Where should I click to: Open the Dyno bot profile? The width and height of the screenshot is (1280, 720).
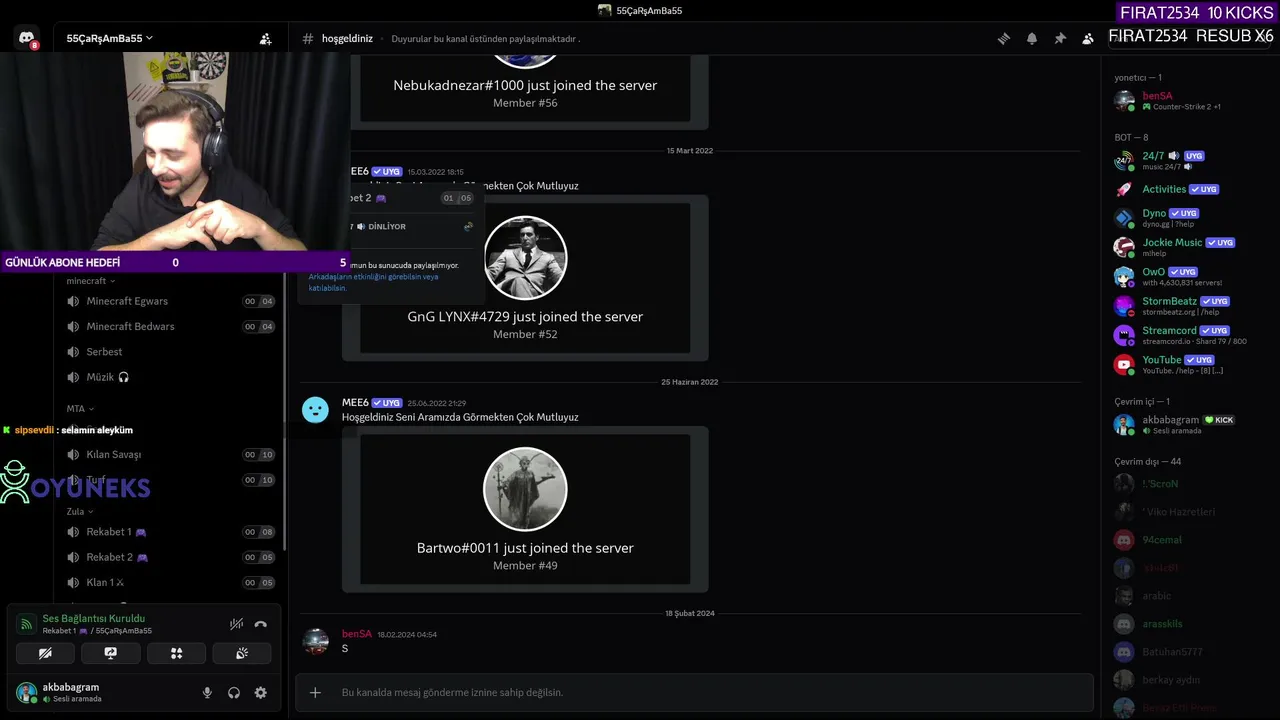(x=1190, y=218)
